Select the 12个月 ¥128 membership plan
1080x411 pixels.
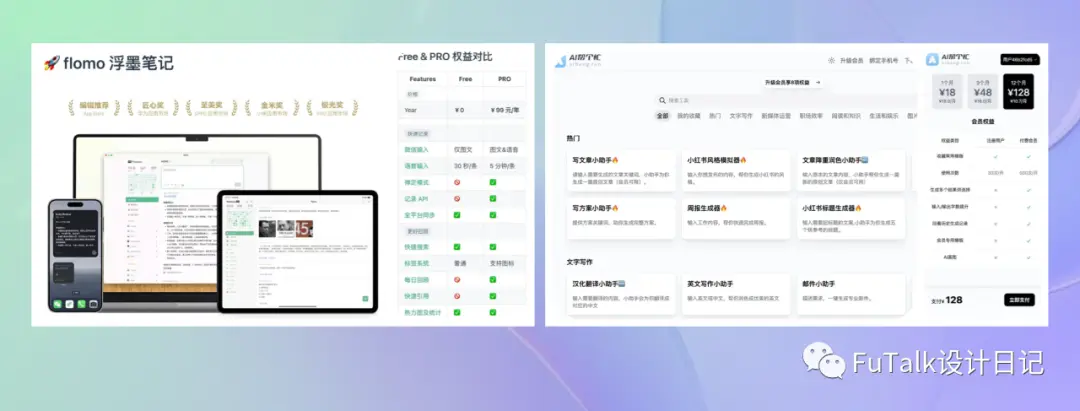(x=1018, y=92)
